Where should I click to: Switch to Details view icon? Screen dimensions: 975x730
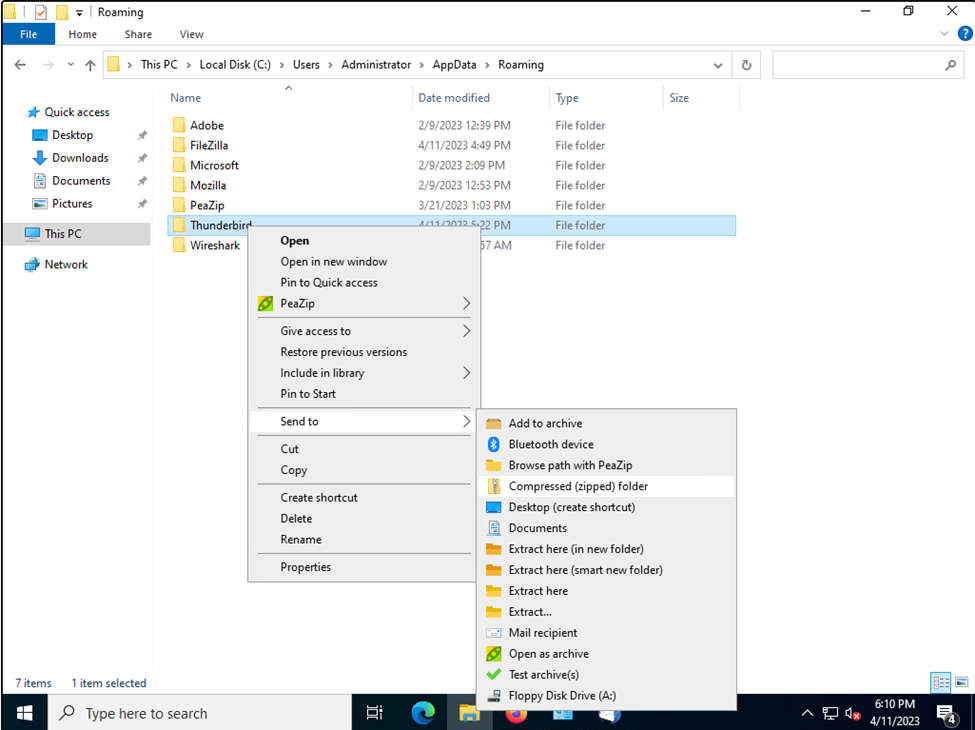pyautogui.click(x=941, y=682)
